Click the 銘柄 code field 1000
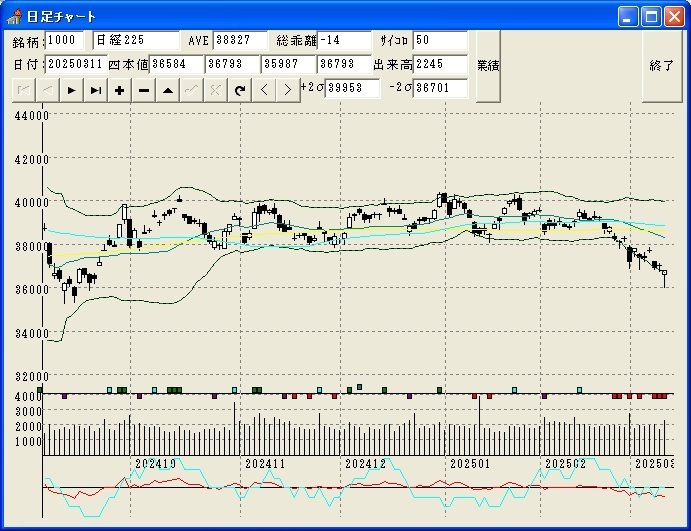Viewport: 691px width, 531px height. (67, 40)
